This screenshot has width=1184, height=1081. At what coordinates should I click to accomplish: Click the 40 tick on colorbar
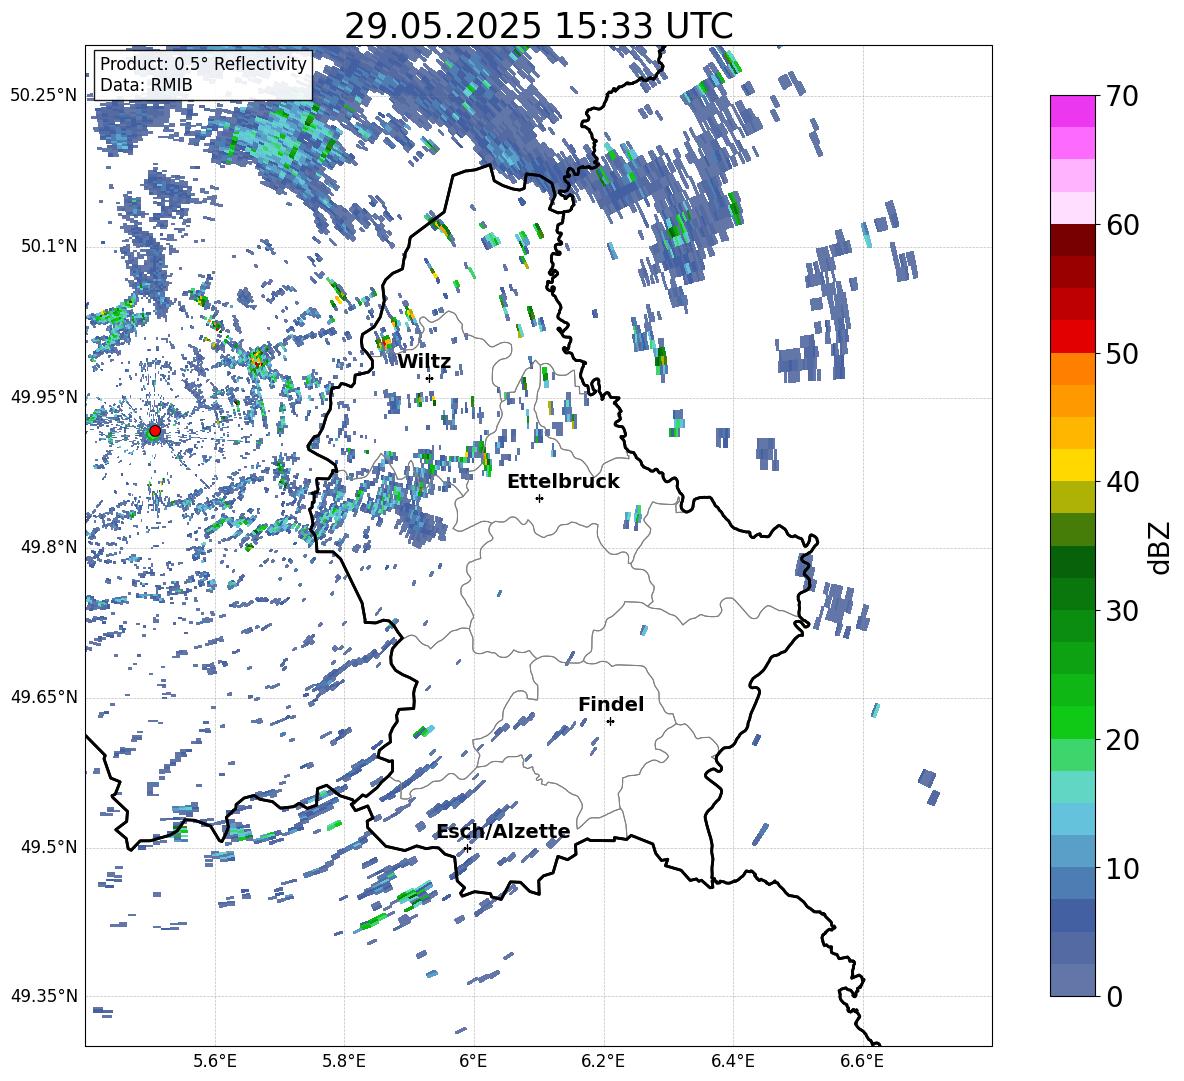[1122, 482]
